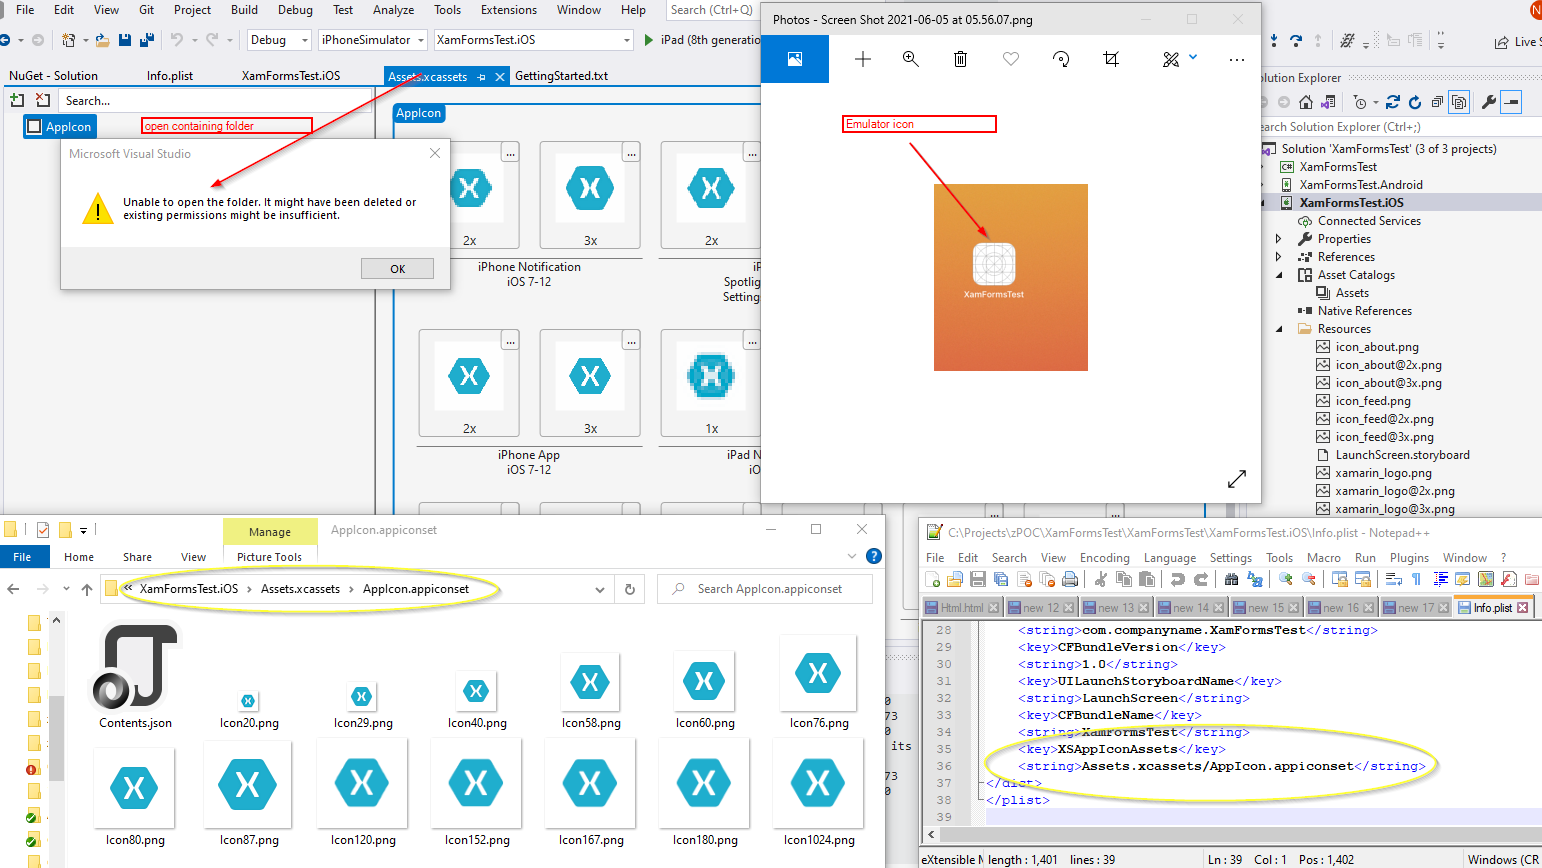Viewport: 1542px width, 868px height.
Task: Click Notepad++ Cut scissors icon
Action: [1101, 579]
